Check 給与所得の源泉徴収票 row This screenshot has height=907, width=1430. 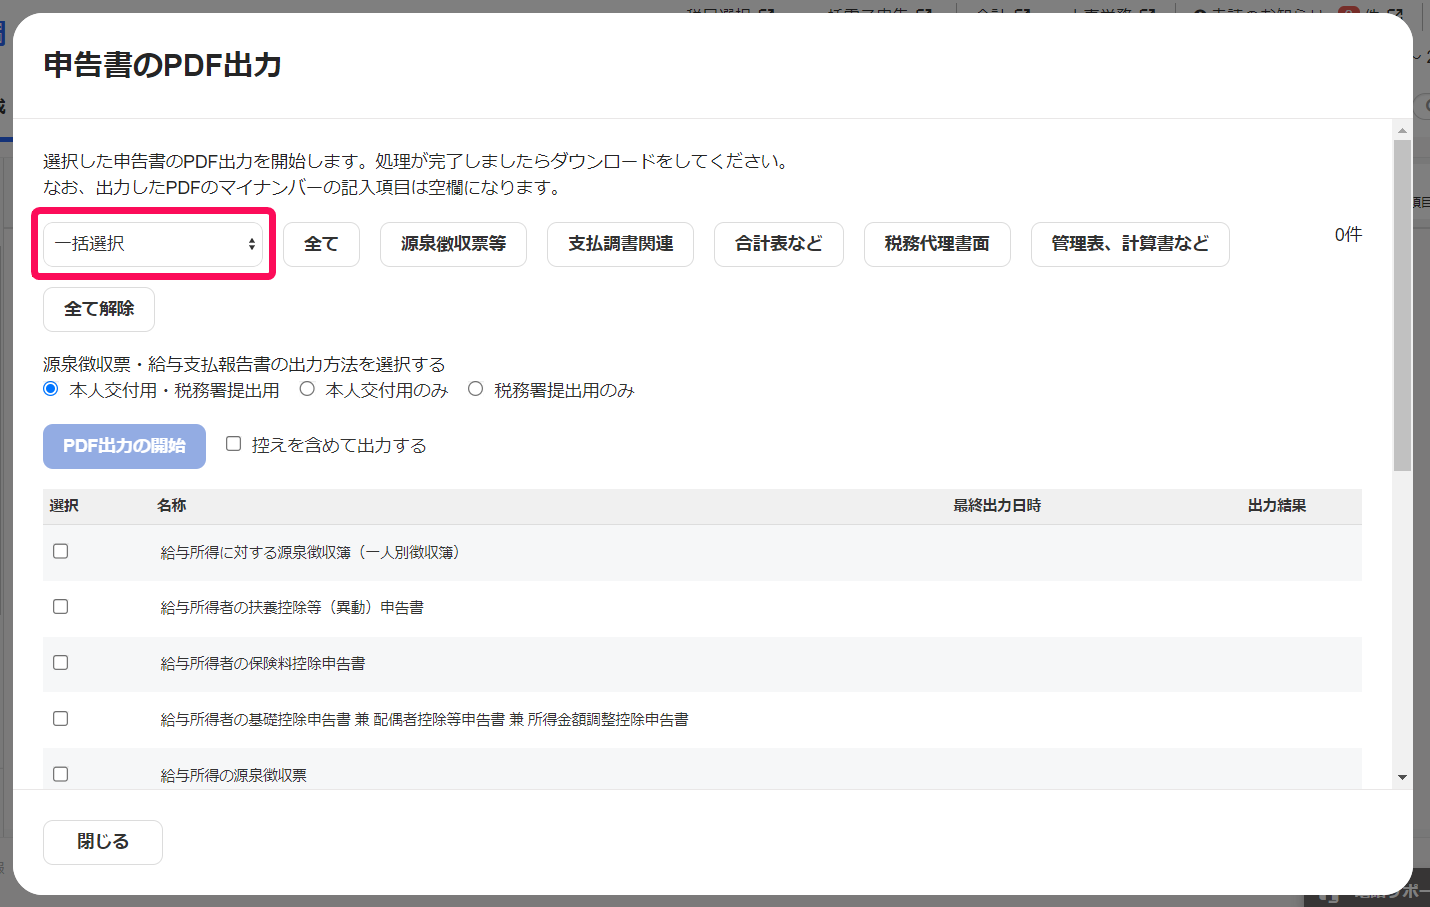click(61, 774)
